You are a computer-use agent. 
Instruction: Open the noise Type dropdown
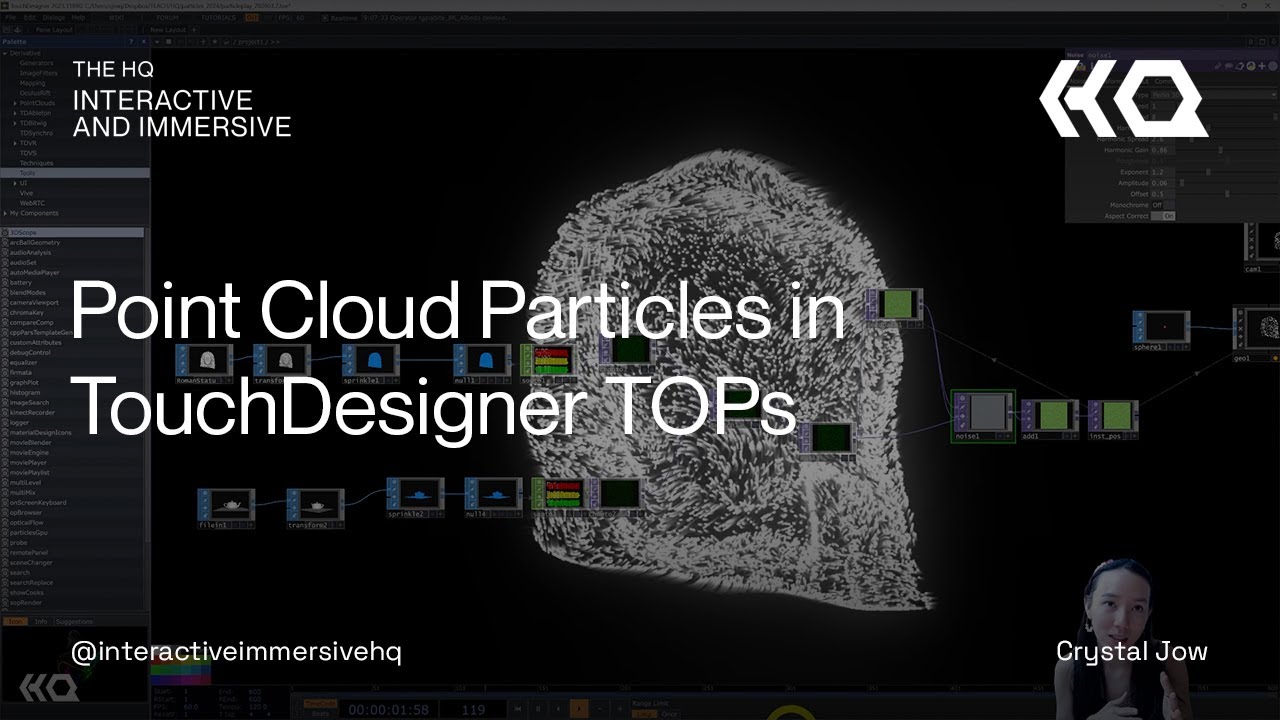click(1213, 95)
